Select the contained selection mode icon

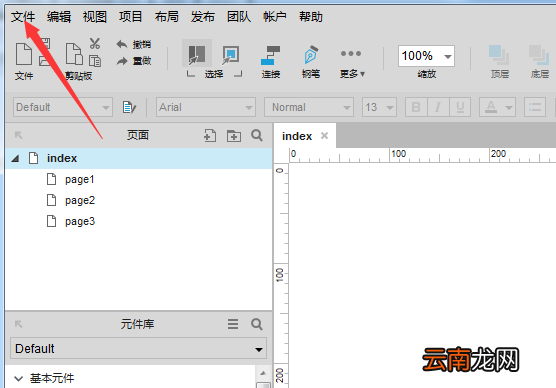(x=231, y=54)
